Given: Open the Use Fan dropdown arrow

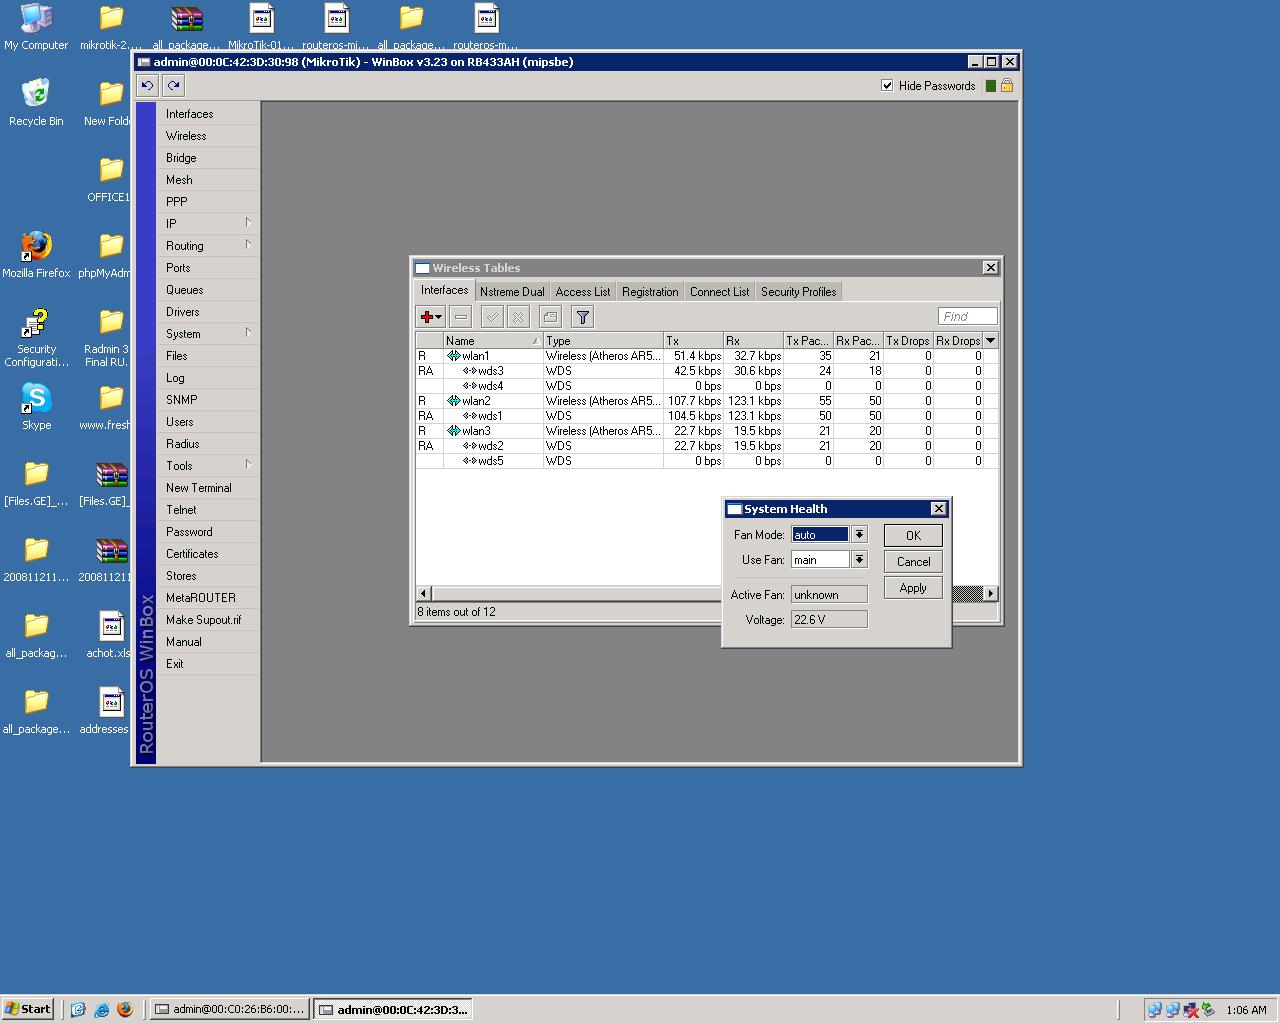Looking at the screenshot, I should coord(859,560).
